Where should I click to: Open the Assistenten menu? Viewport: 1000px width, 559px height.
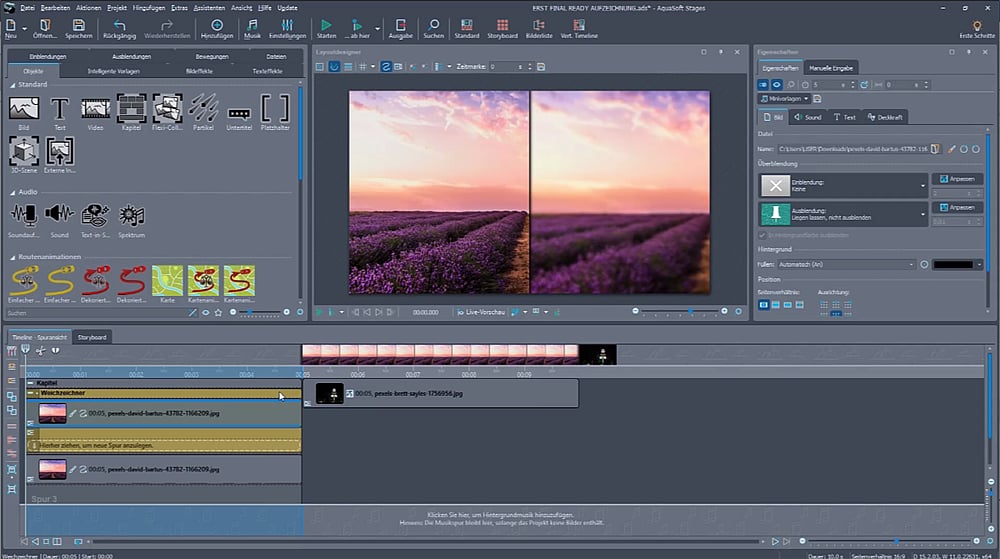pyautogui.click(x=208, y=7)
